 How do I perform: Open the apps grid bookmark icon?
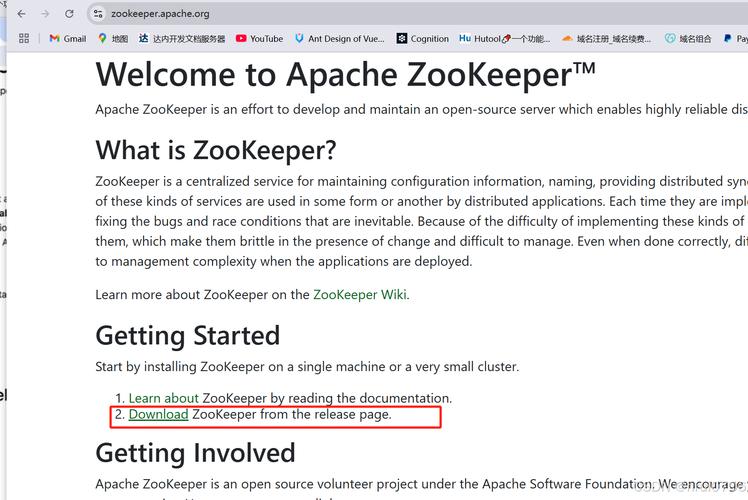24,39
